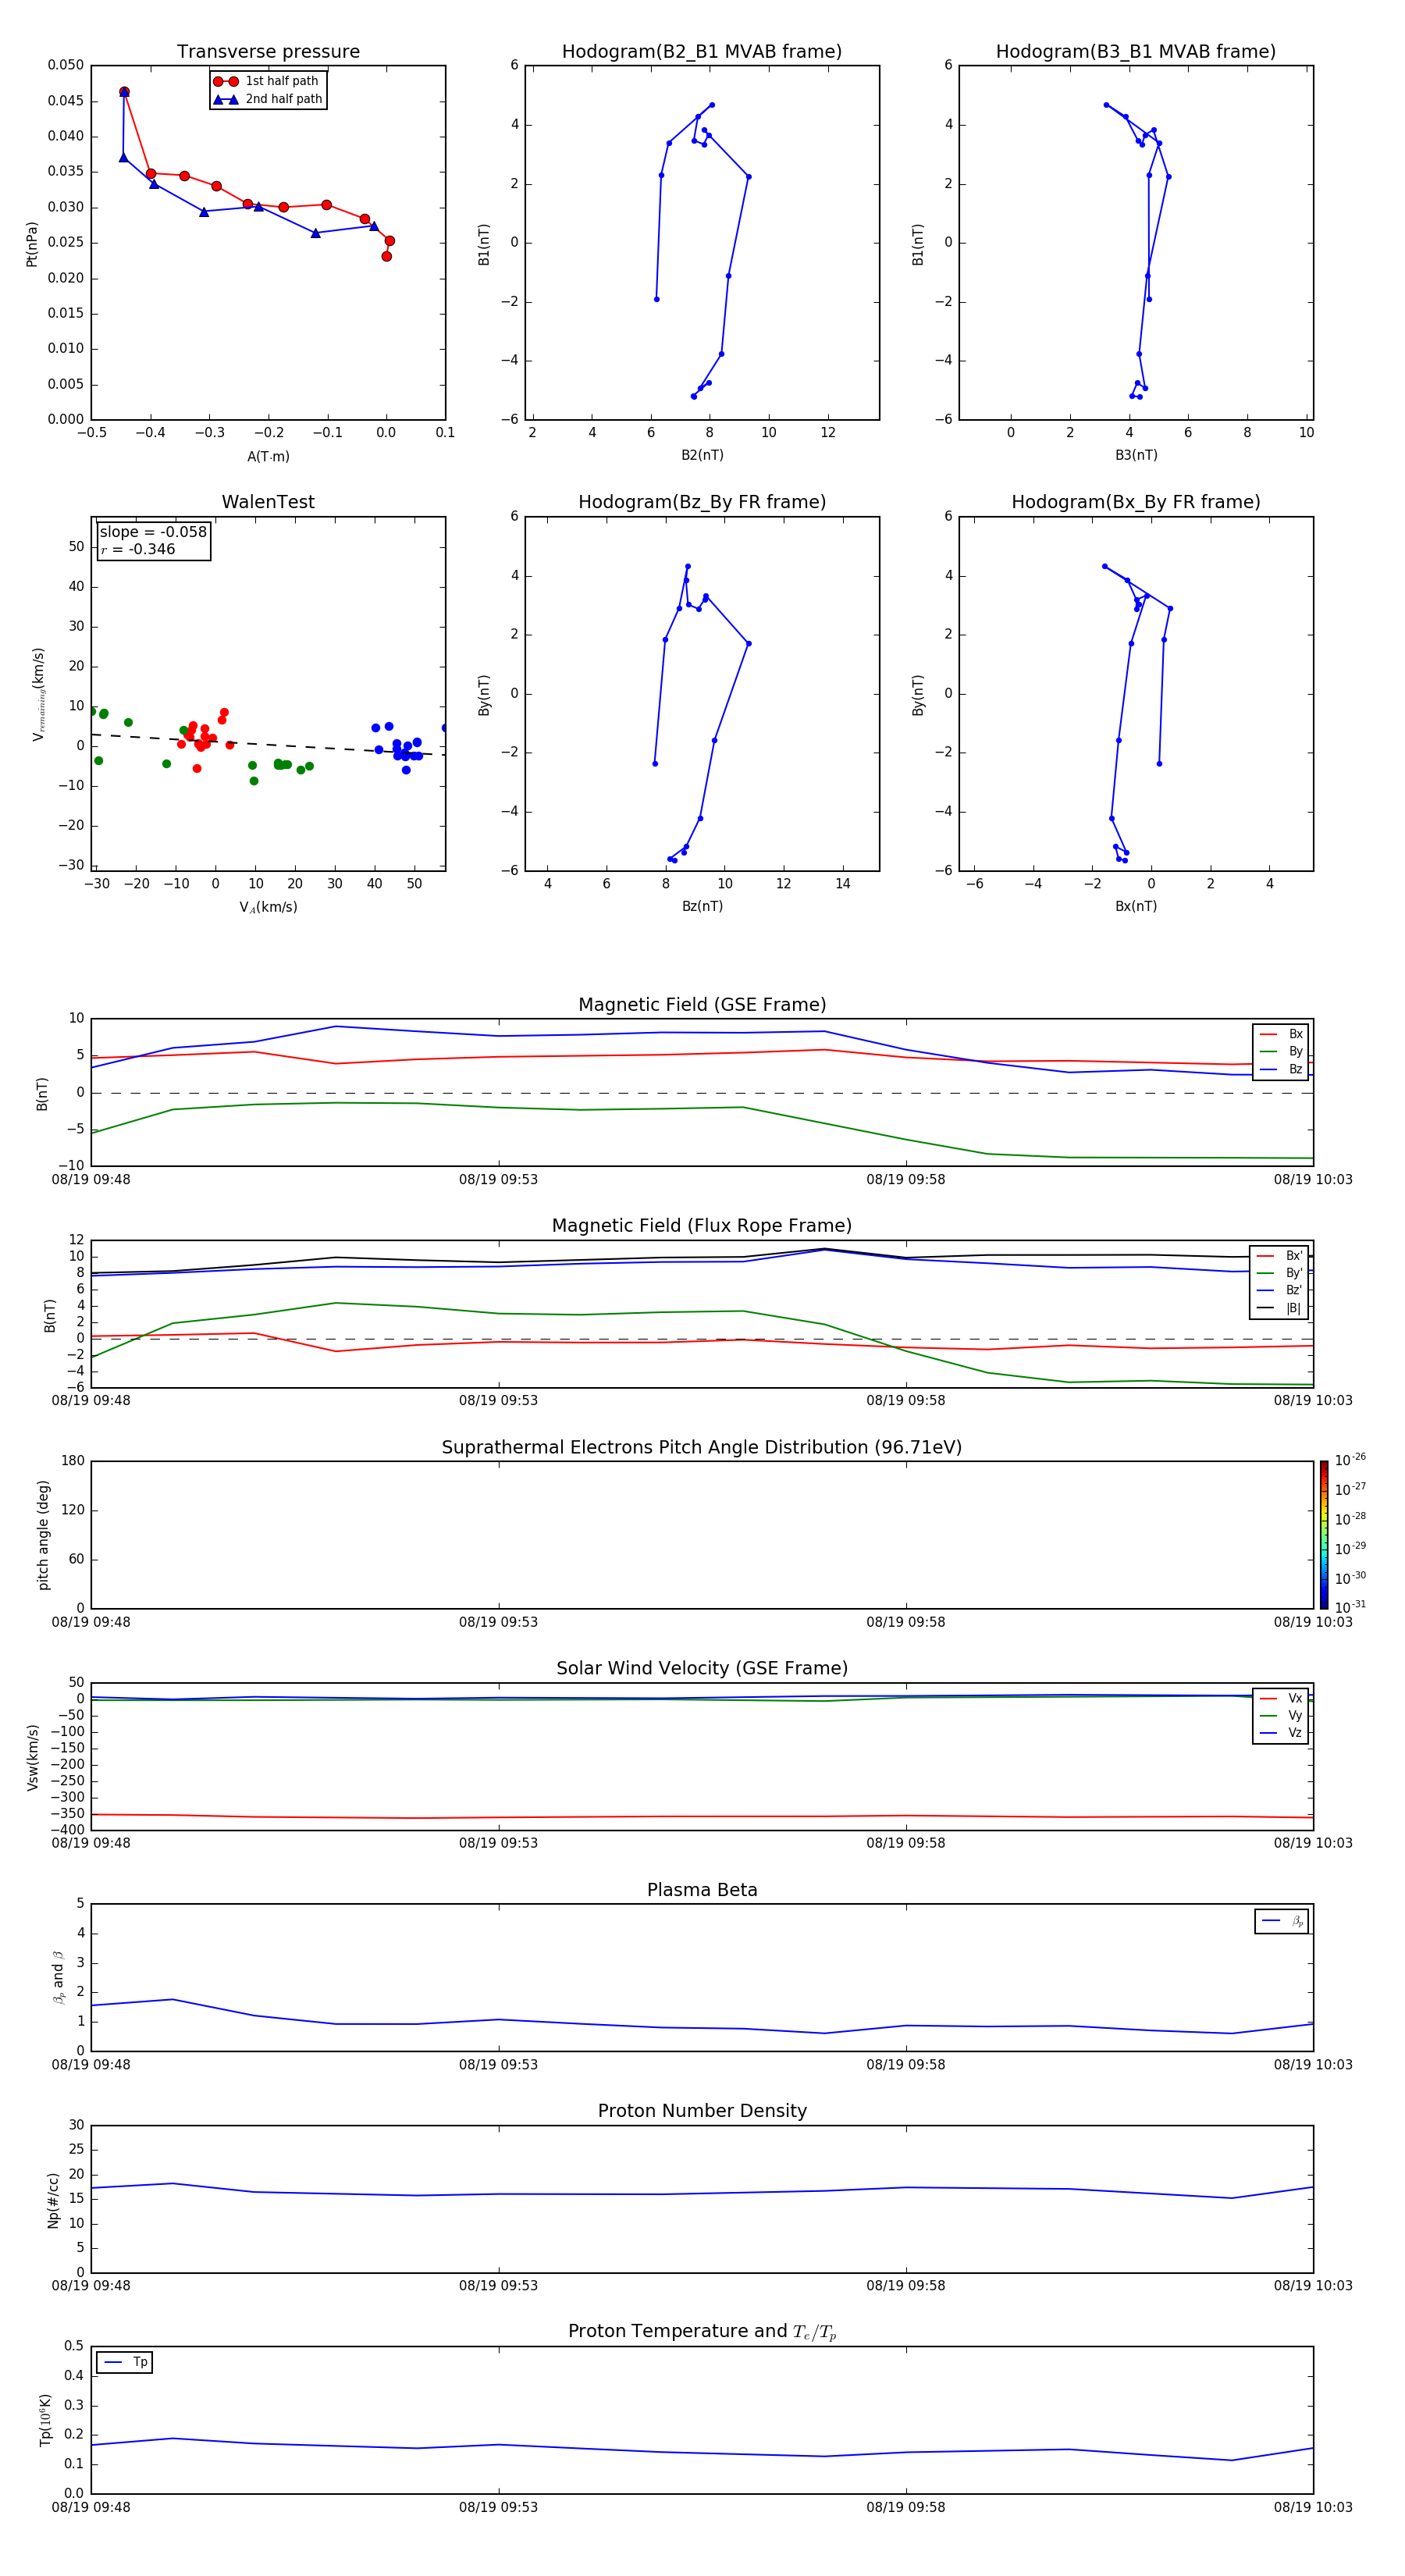Click the "Bx(nT)" x-axis label

point(1136,906)
